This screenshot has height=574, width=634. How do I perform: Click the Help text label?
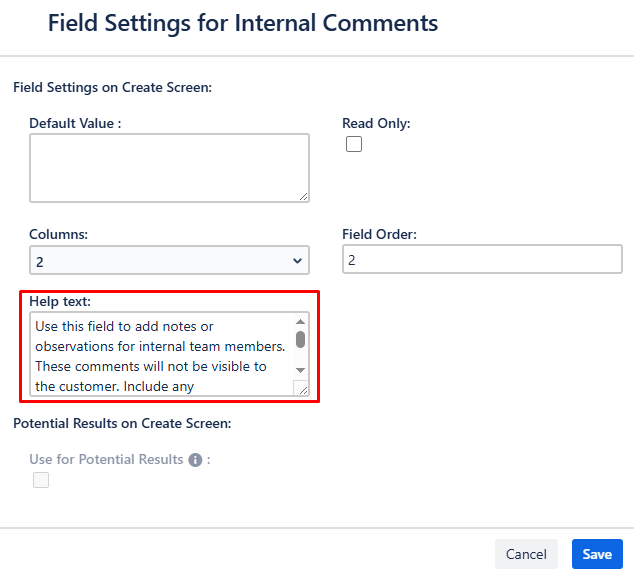pyautogui.click(x=60, y=302)
